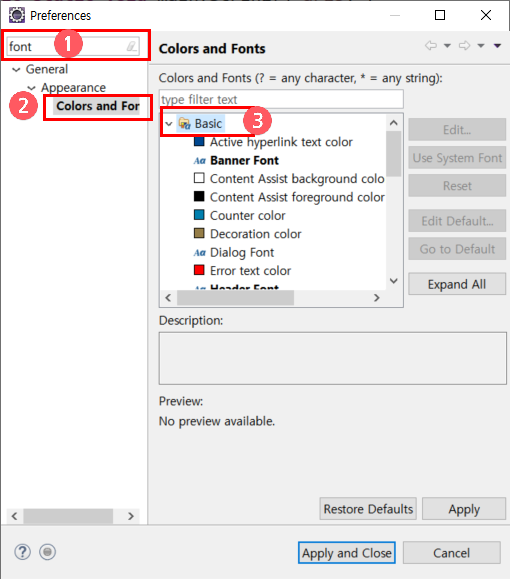
Task: Select Dialog Font entry
Action: tap(242, 253)
